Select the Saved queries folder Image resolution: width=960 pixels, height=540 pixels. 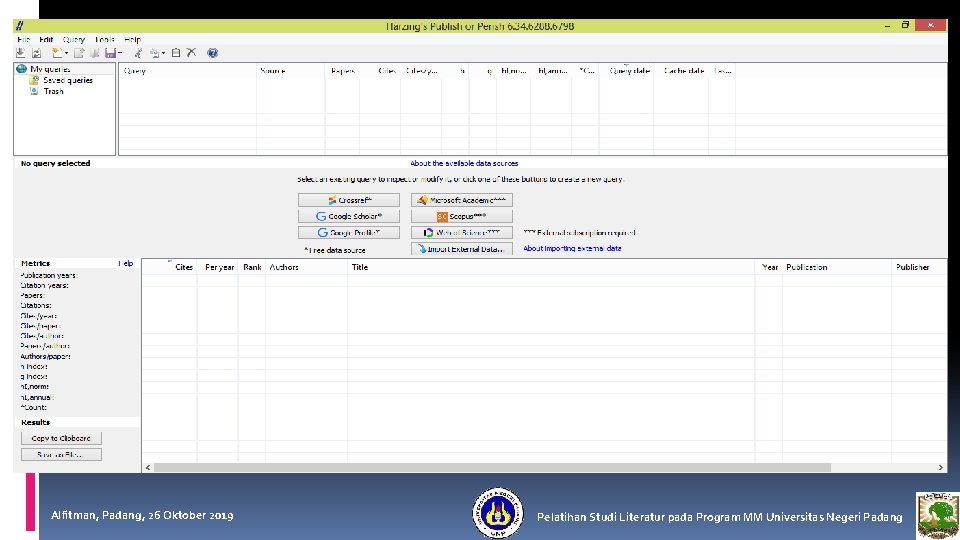pyautogui.click(x=68, y=80)
